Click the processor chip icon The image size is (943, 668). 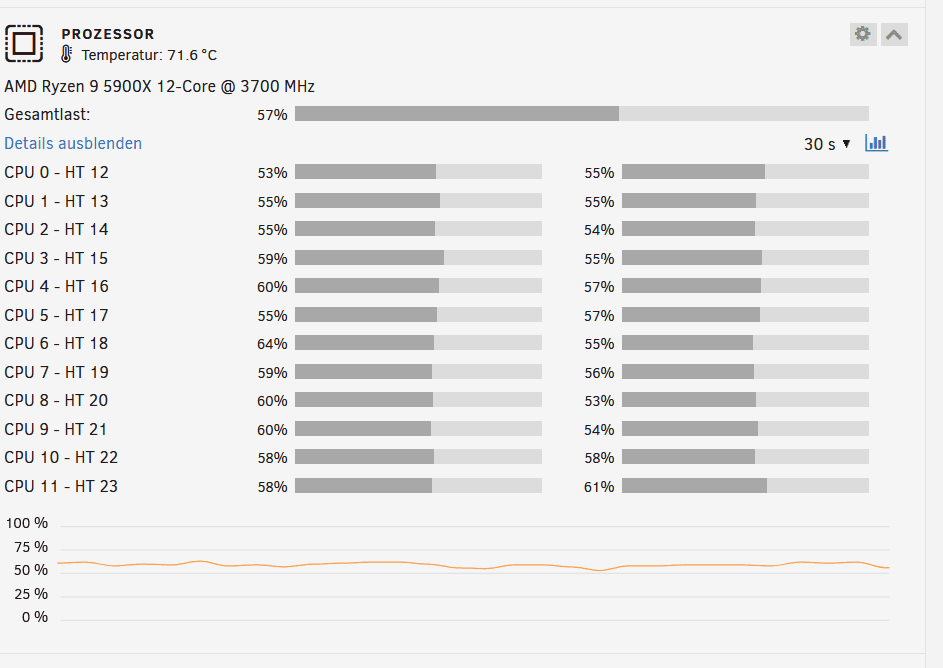(x=24, y=44)
